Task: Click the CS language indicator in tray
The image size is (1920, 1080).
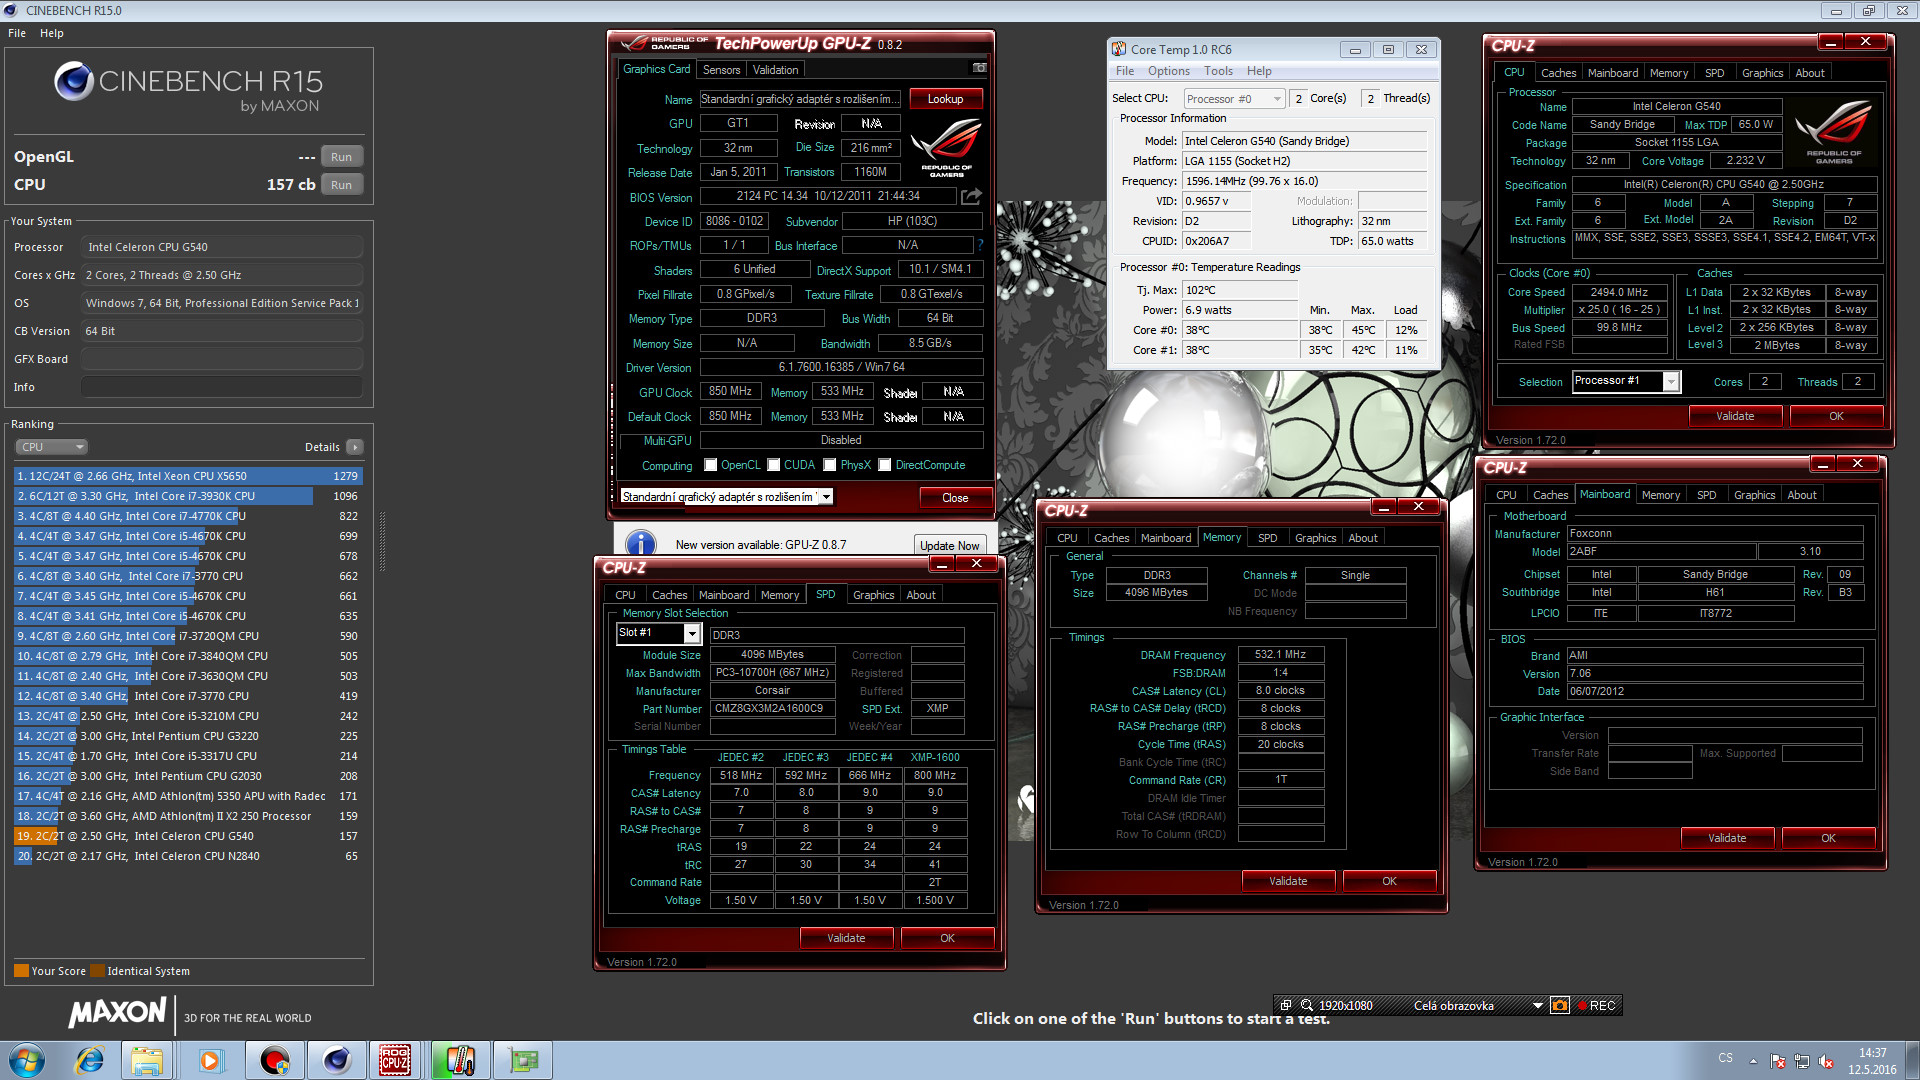Action: [1726, 1058]
